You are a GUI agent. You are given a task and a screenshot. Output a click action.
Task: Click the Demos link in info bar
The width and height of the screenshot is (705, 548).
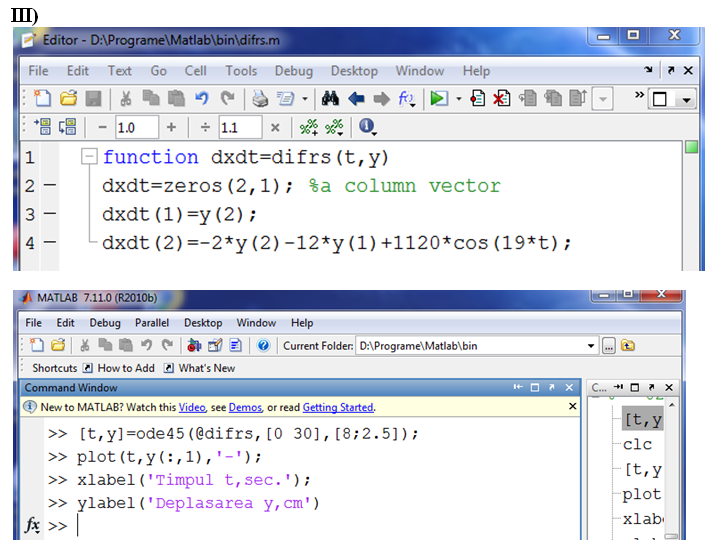(x=245, y=407)
